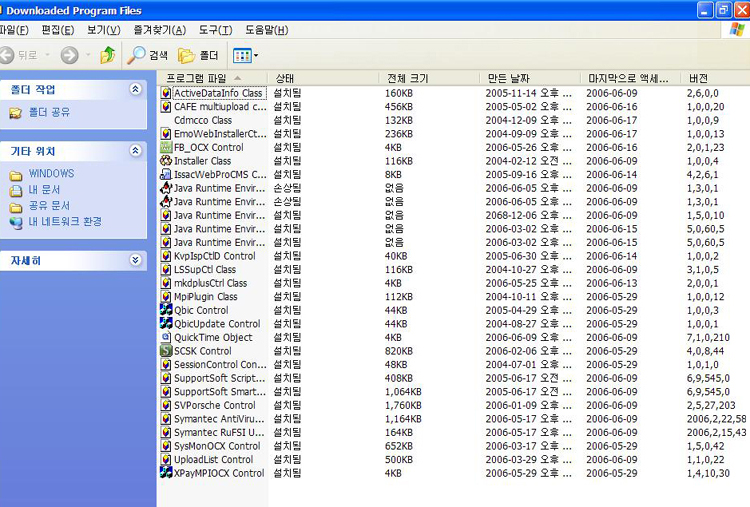Collapse the 폴더 작업 panel
The width and height of the screenshot is (750, 507).
click(135, 89)
